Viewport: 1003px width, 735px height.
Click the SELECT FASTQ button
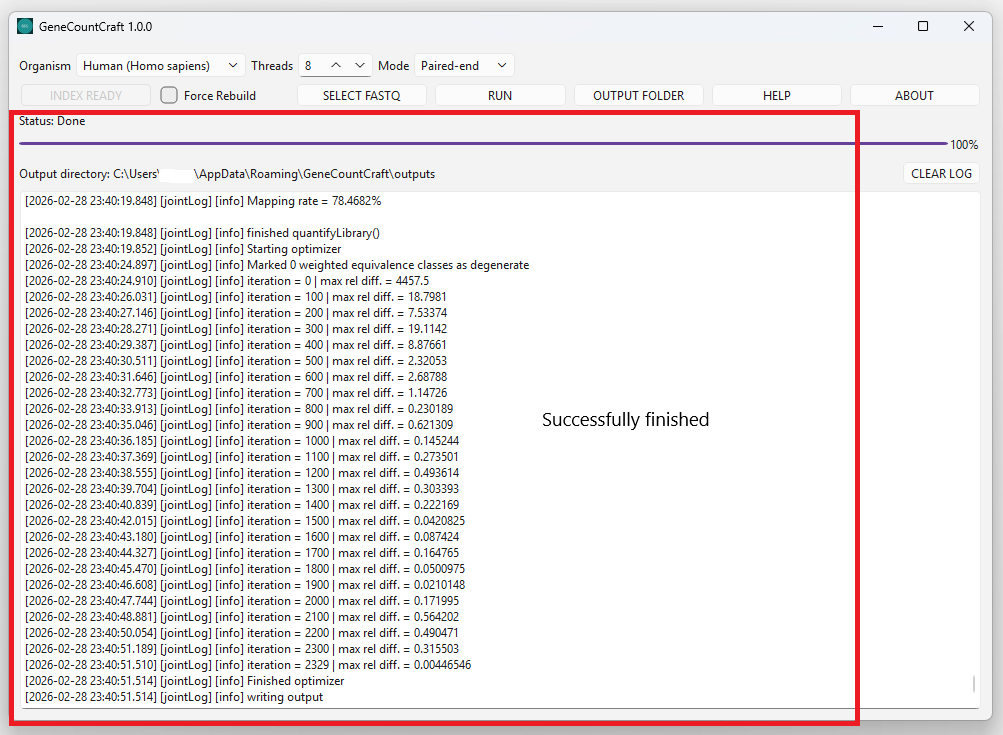362,95
